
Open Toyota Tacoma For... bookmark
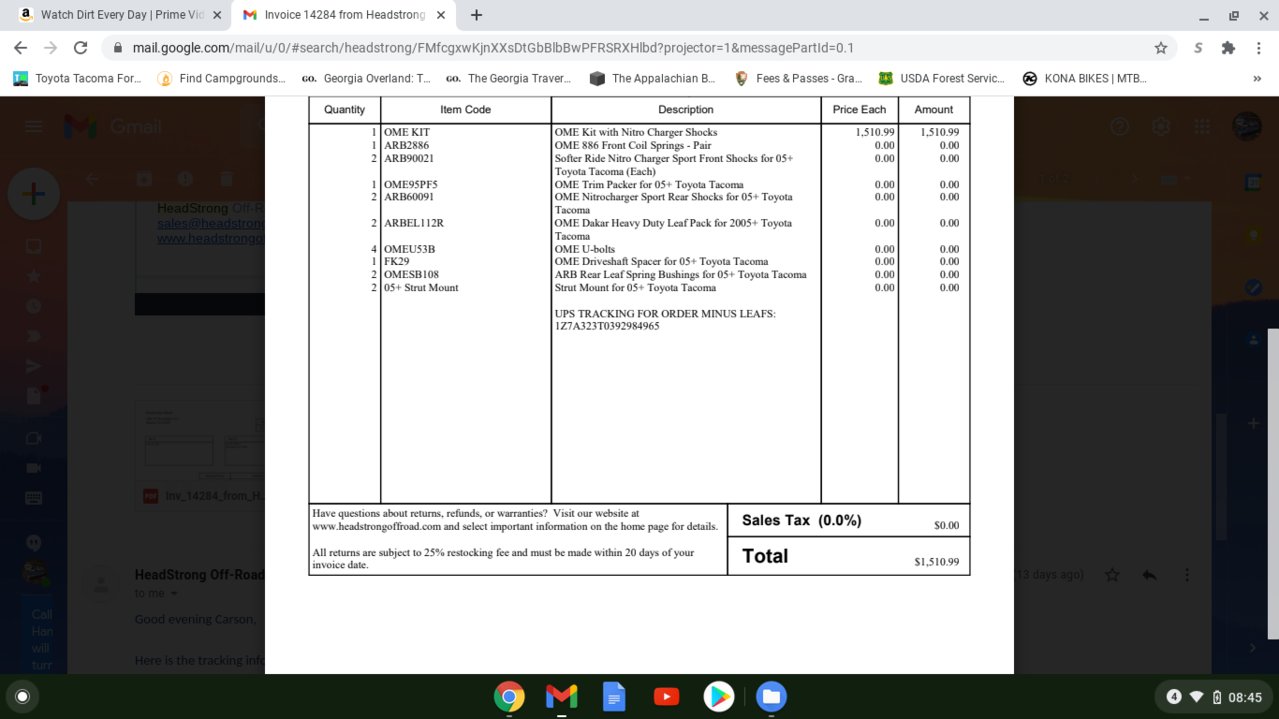78,78
